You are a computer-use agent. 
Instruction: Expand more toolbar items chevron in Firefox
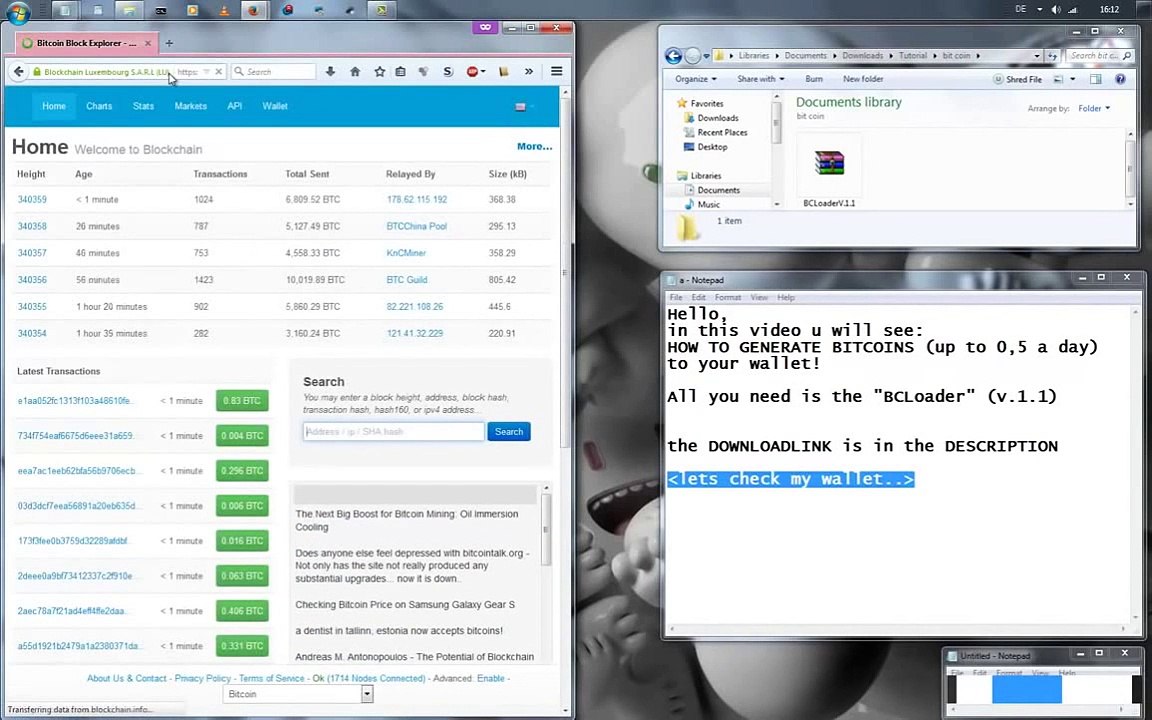[528, 71]
